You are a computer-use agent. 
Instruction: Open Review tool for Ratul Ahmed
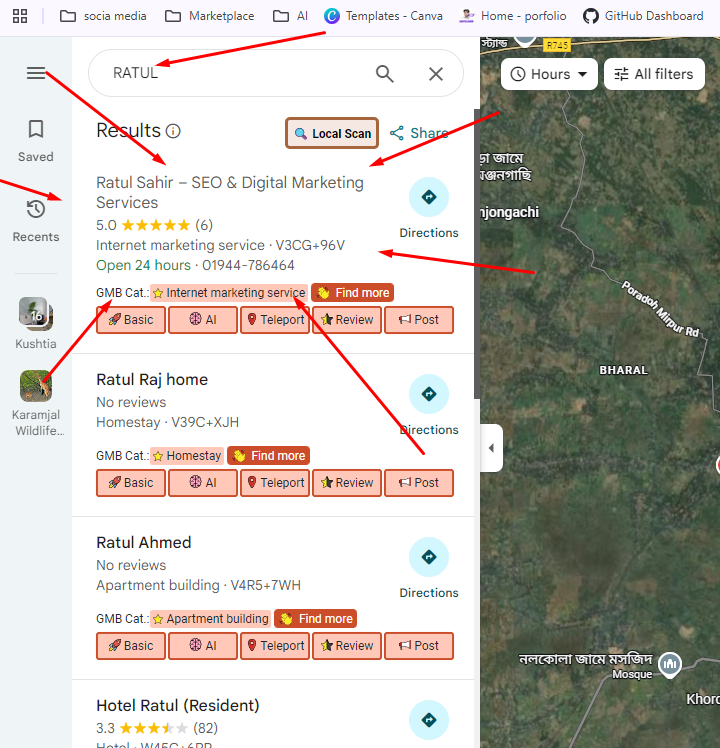(347, 646)
